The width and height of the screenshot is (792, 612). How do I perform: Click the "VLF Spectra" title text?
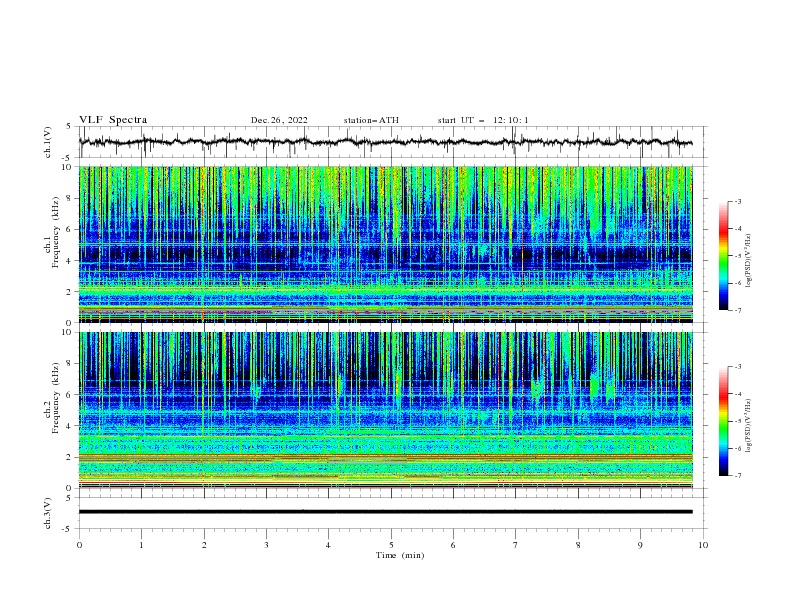click(113, 120)
